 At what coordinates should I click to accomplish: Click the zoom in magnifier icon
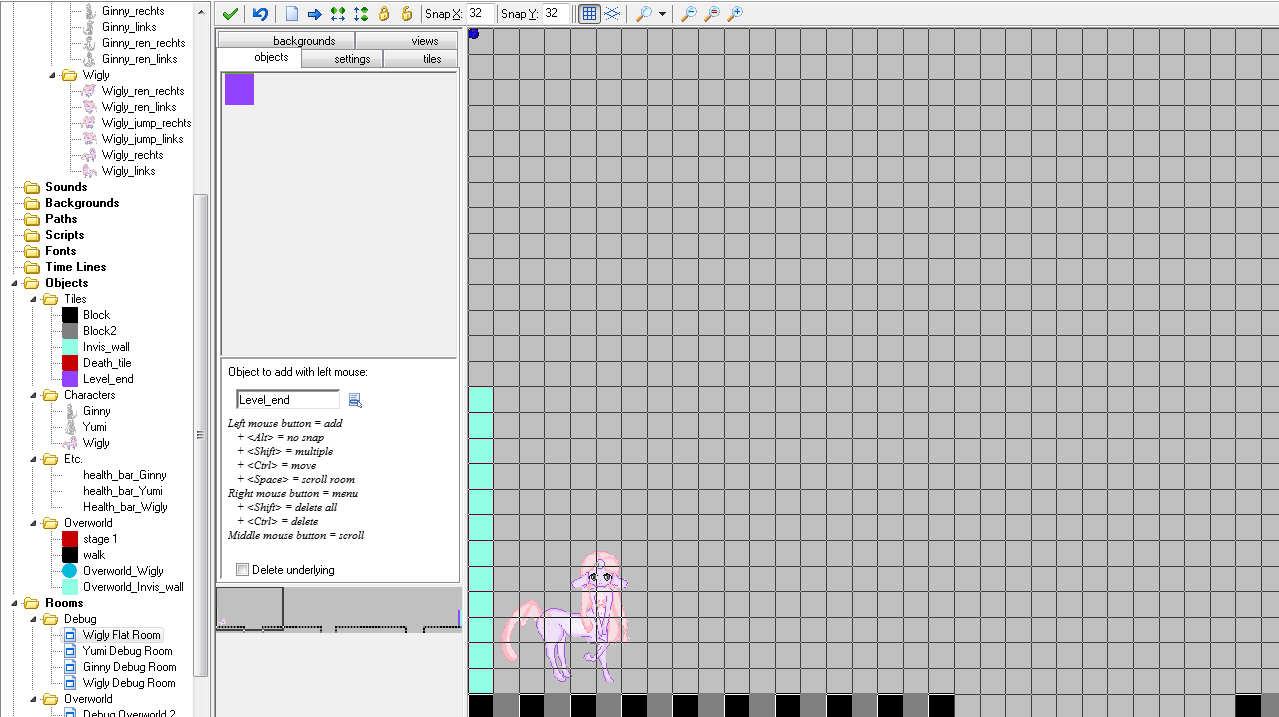[735, 14]
